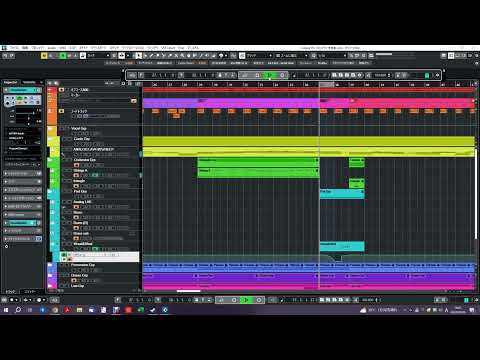Click locator range highlight in the ruler
The image size is (480, 360).
coord(326,84)
